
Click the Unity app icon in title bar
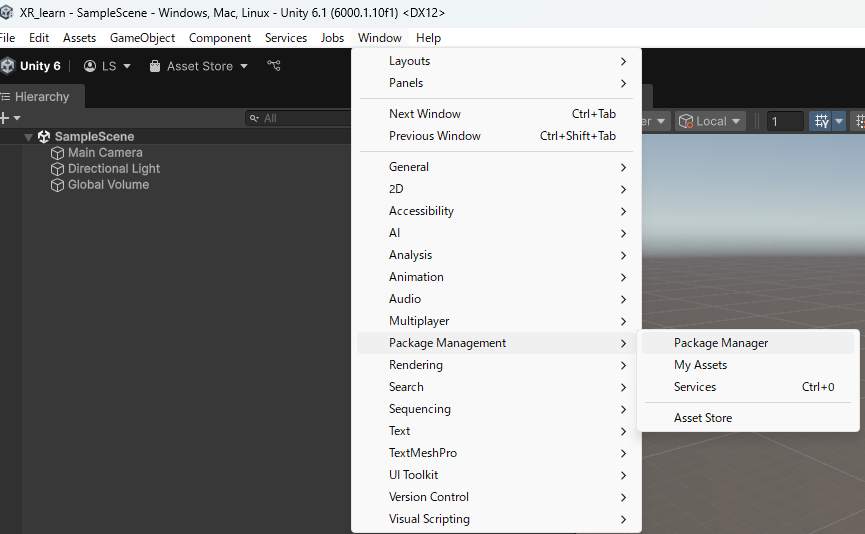point(6,12)
